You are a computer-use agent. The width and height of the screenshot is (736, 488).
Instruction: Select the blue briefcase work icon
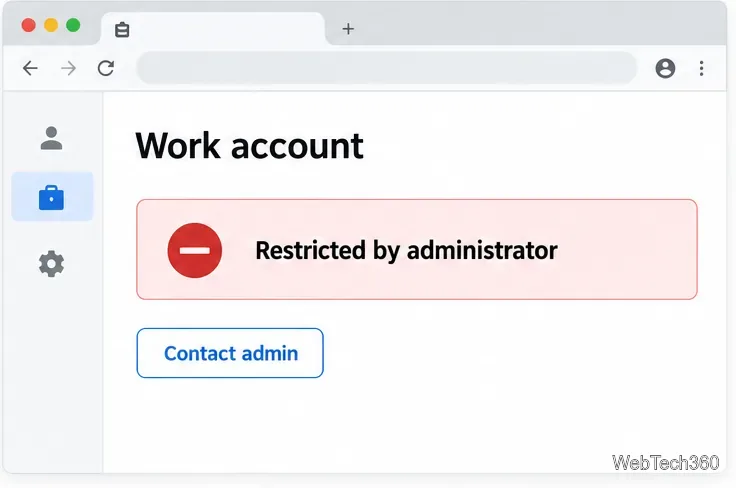tap(52, 197)
